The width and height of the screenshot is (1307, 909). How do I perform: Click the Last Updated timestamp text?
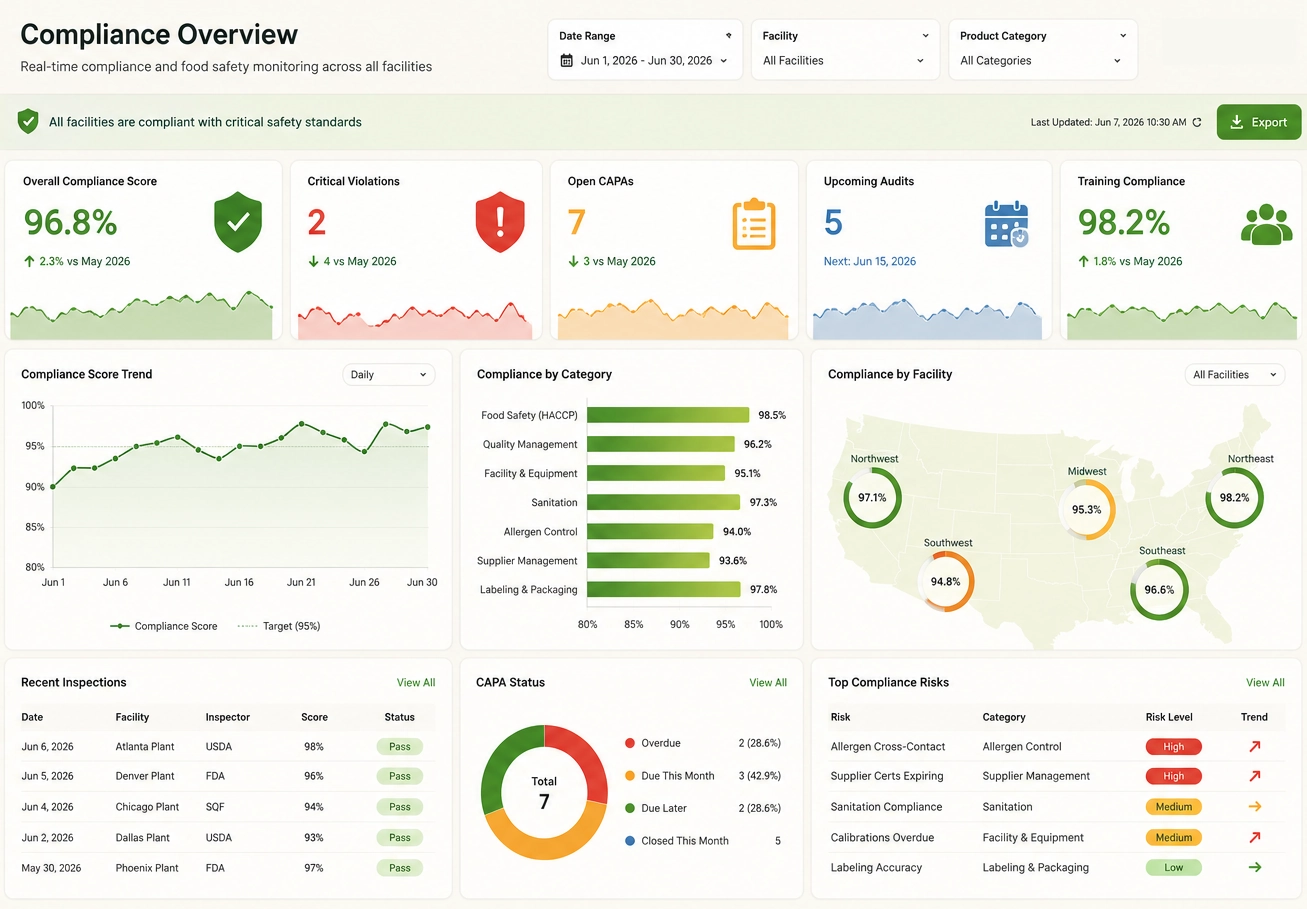(x=1108, y=122)
